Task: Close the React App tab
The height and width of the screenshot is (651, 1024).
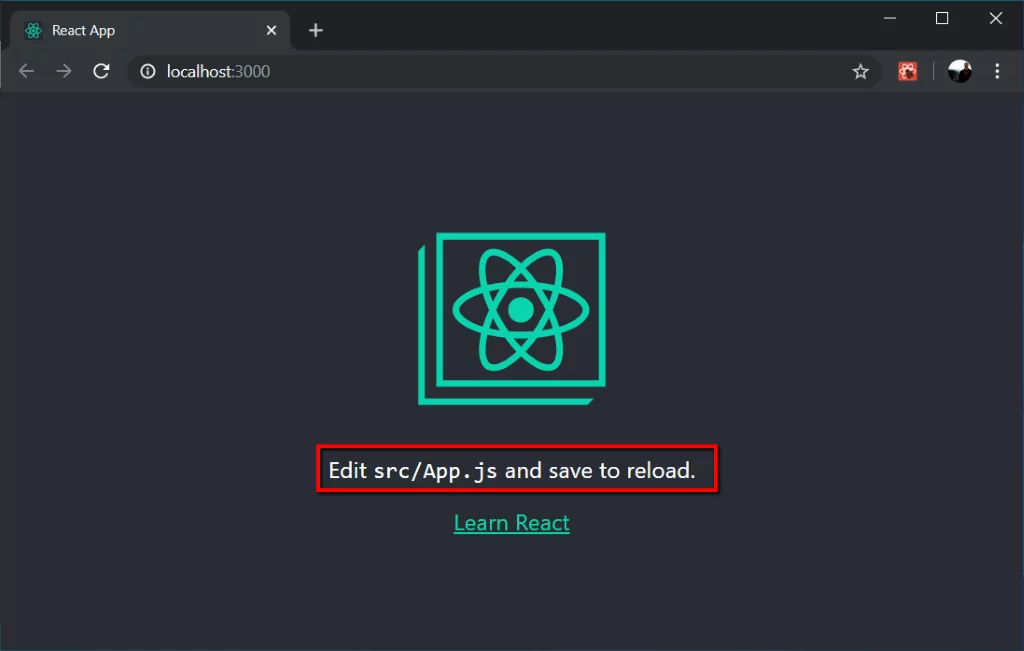Action: pyautogui.click(x=271, y=30)
